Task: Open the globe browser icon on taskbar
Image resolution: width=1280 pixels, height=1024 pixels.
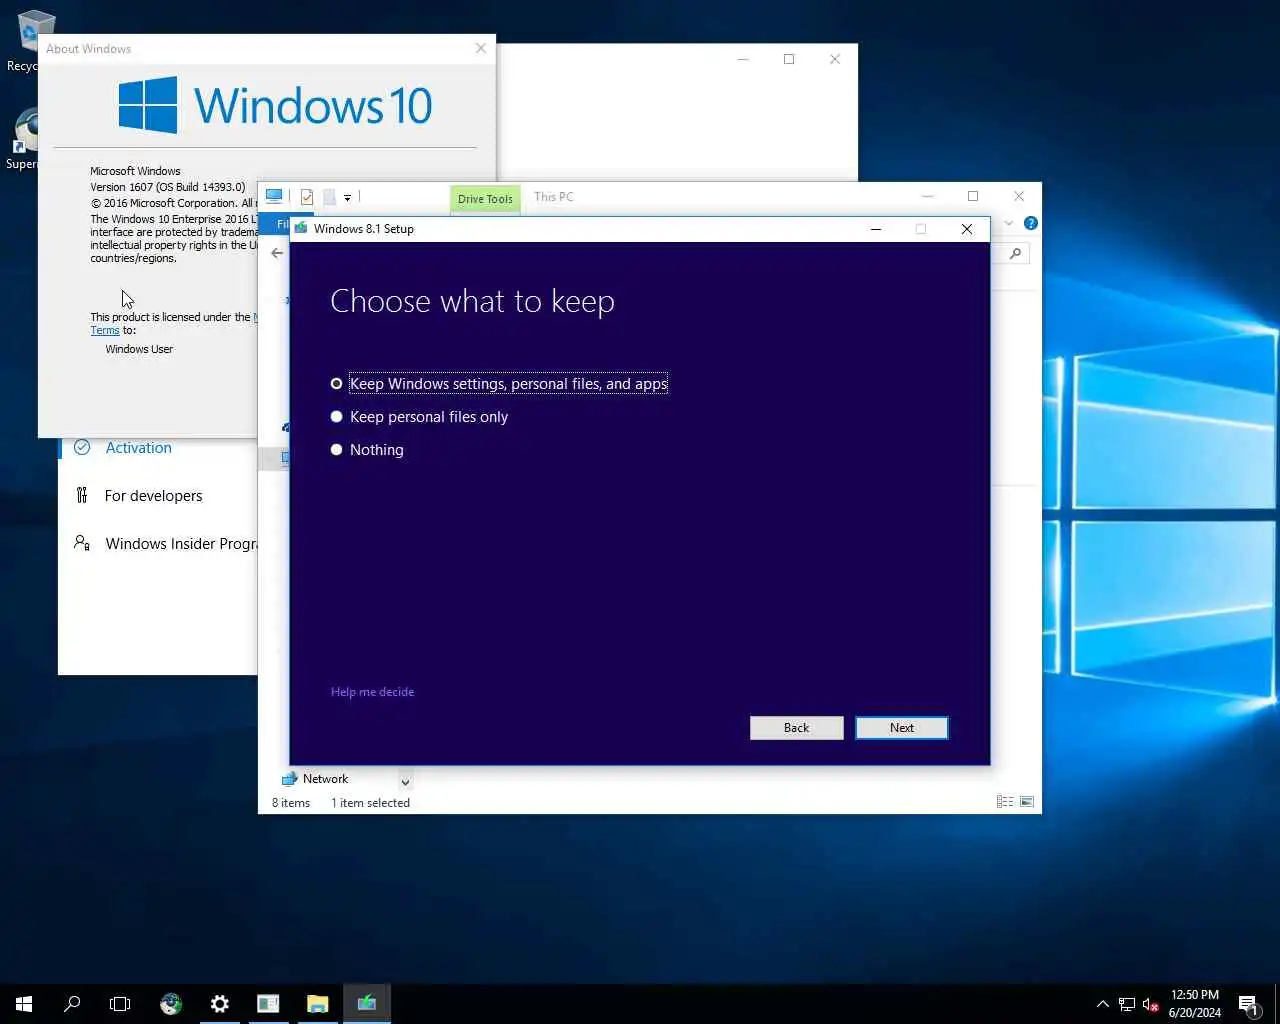Action: [171, 1004]
